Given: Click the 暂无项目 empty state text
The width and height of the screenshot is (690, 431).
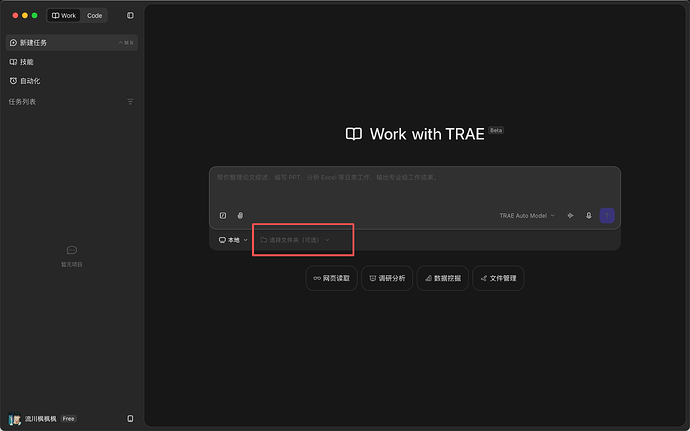Looking at the screenshot, I should pos(72,265).
